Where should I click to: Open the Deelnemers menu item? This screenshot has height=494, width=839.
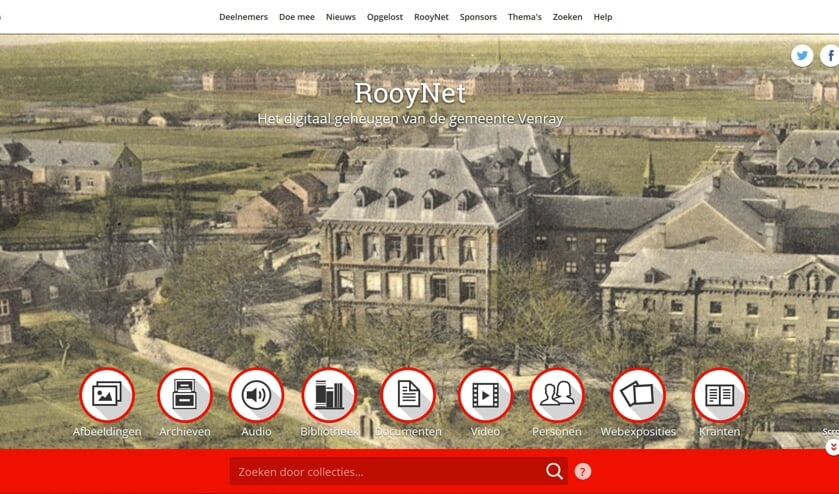[x=243, y=17]
